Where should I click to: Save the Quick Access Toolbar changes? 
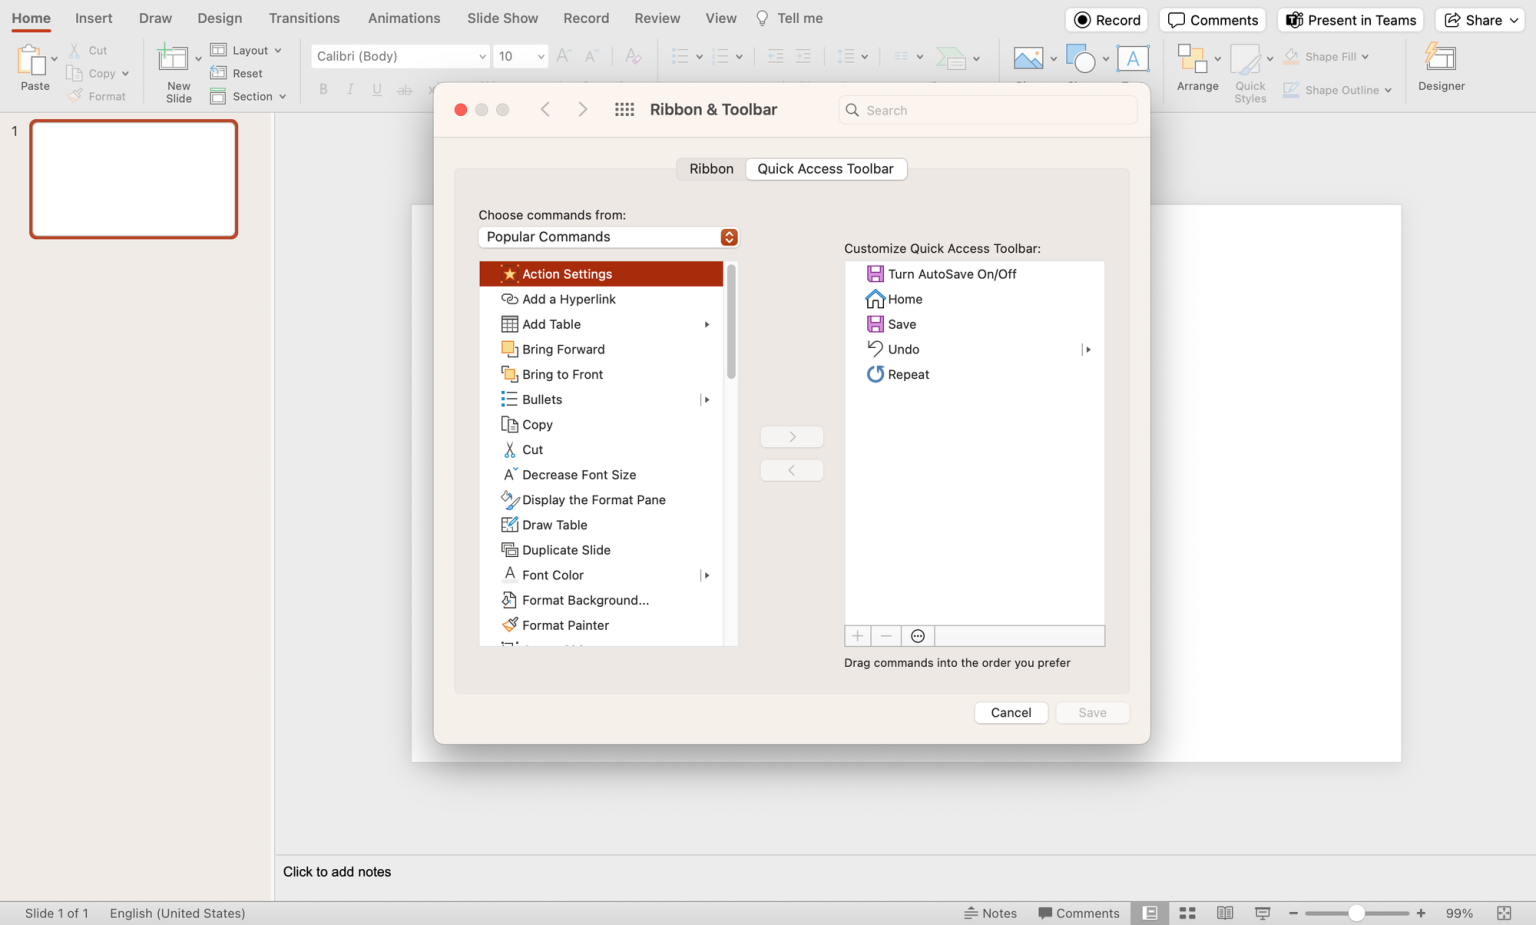pyautogui.click(x=1092, y=712)
